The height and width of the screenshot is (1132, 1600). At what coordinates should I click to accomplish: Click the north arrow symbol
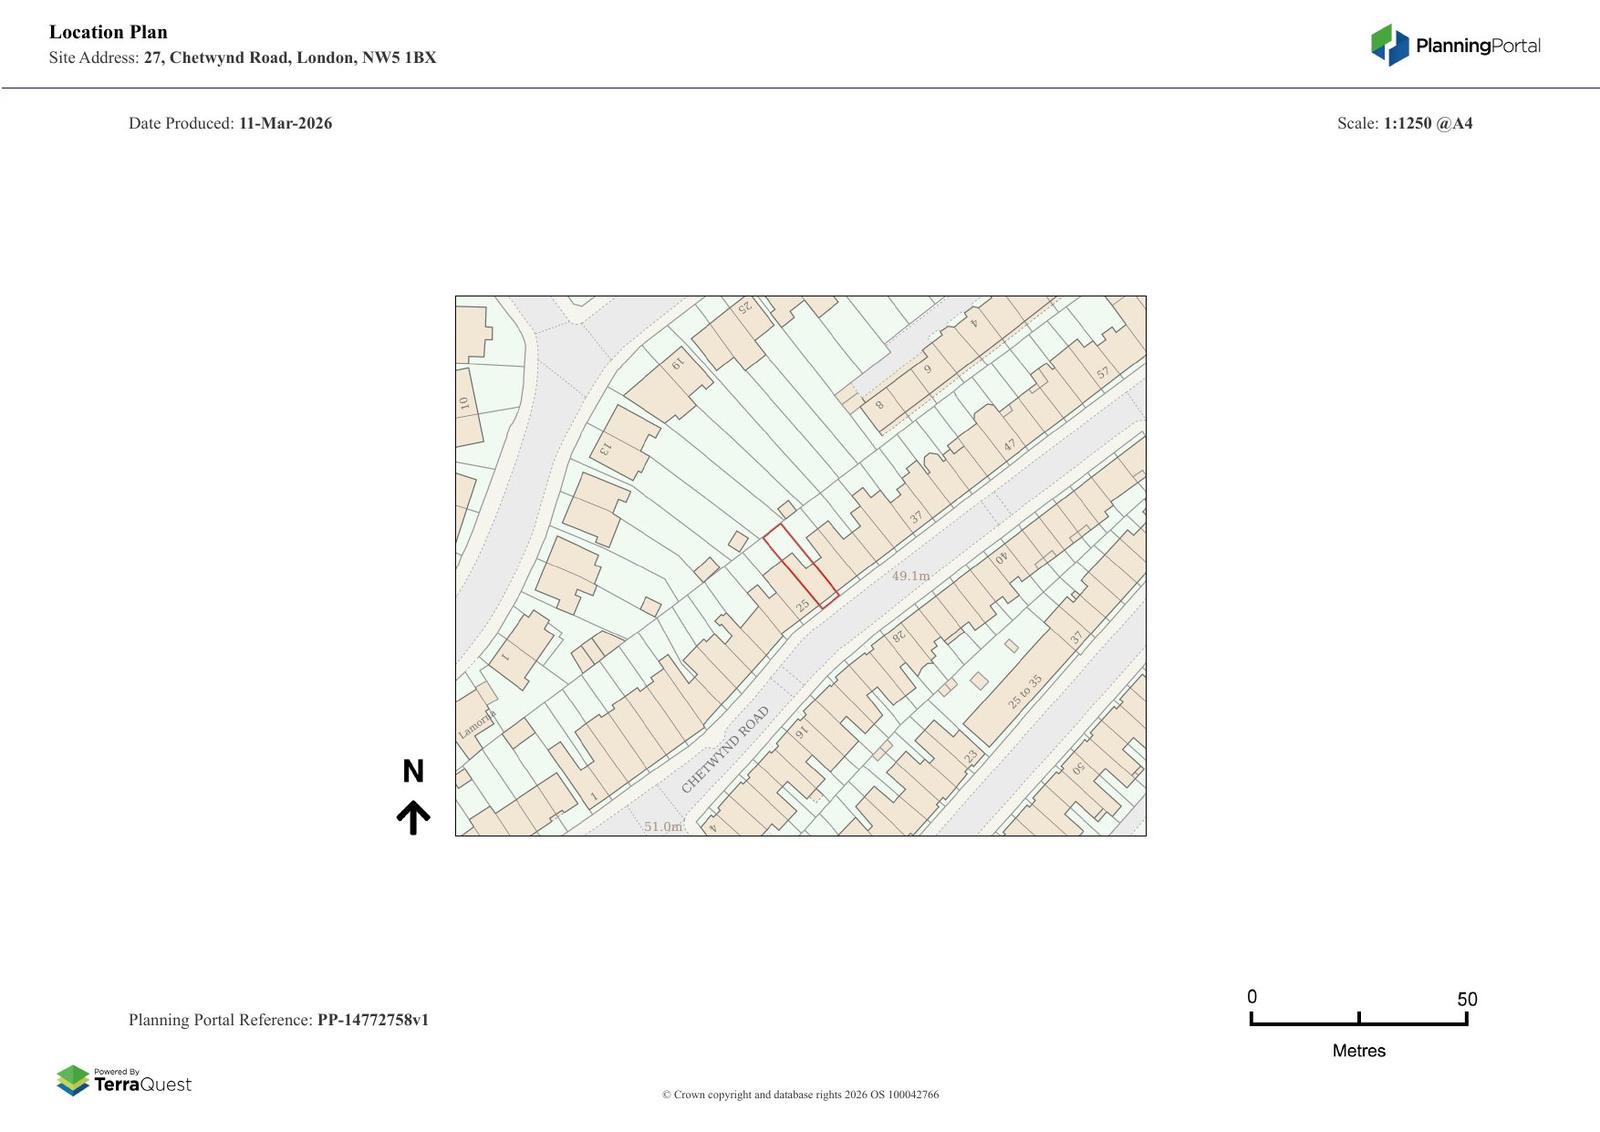[413, 817]
